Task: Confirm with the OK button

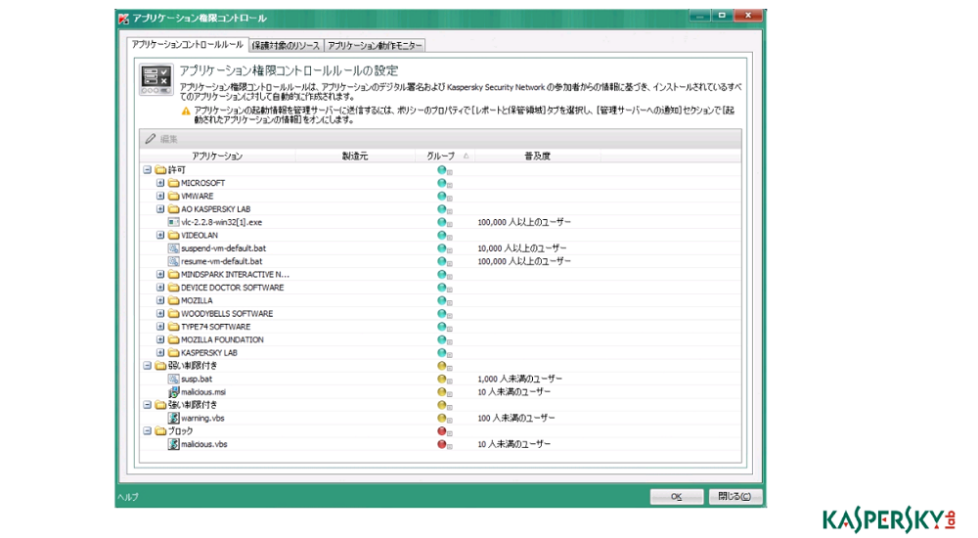Action: pos(676,497)
